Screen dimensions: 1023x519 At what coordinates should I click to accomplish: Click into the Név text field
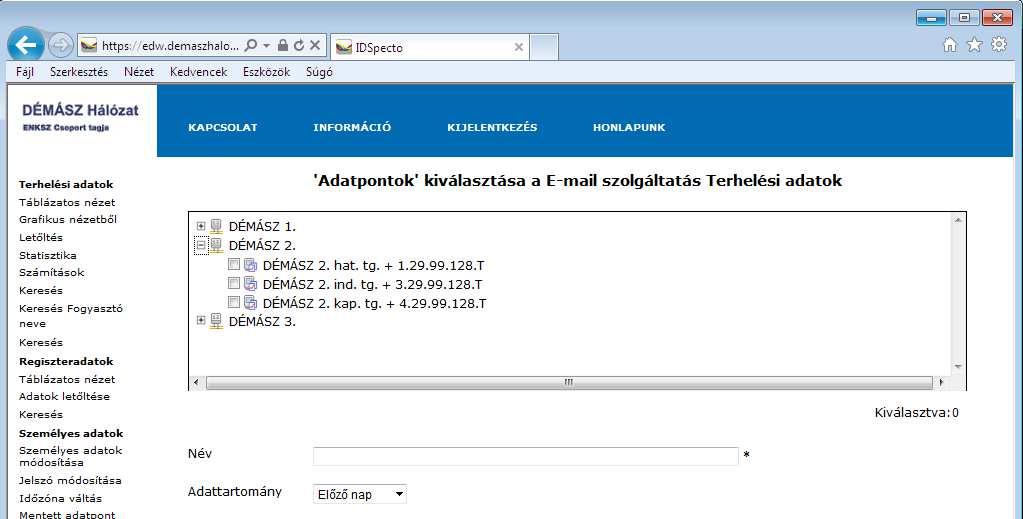tap(525, 456)
